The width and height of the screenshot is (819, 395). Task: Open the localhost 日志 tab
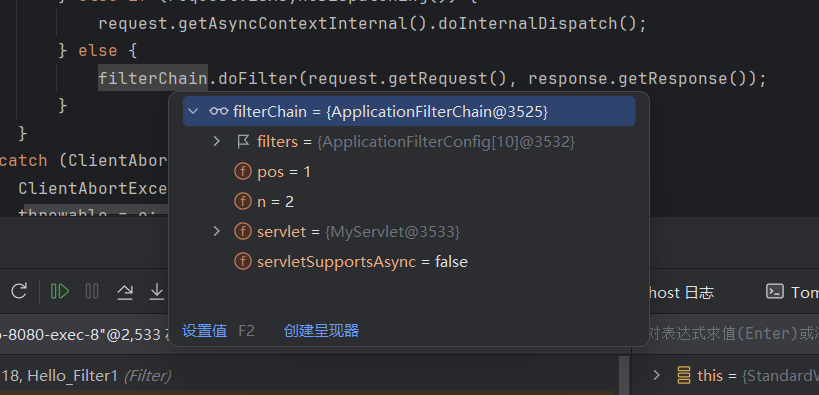click(681, 292)
